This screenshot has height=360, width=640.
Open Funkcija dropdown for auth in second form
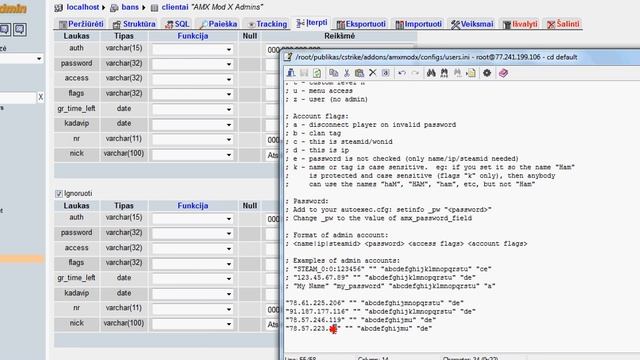tap(193, 219)
